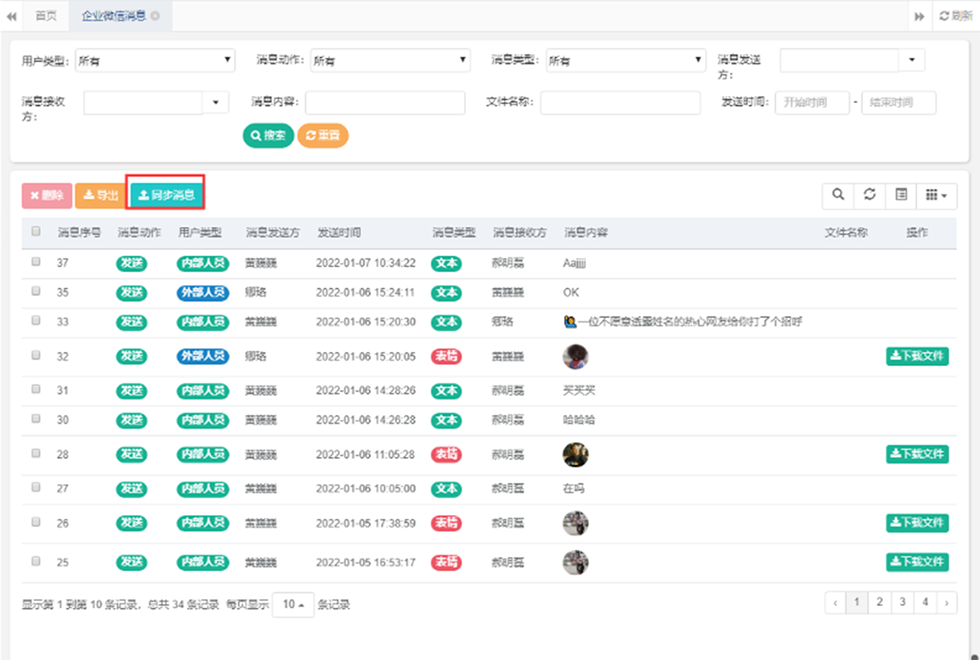Check the select-all header checkbox
This screenshot has height=660, width=980.
tap(36, 232)
